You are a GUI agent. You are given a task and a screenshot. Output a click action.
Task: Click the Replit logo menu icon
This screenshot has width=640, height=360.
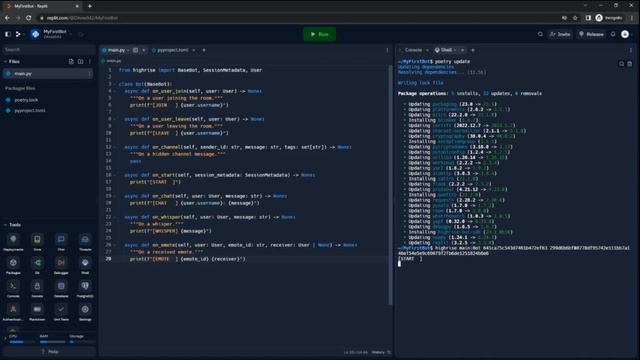tap(18, 34)
